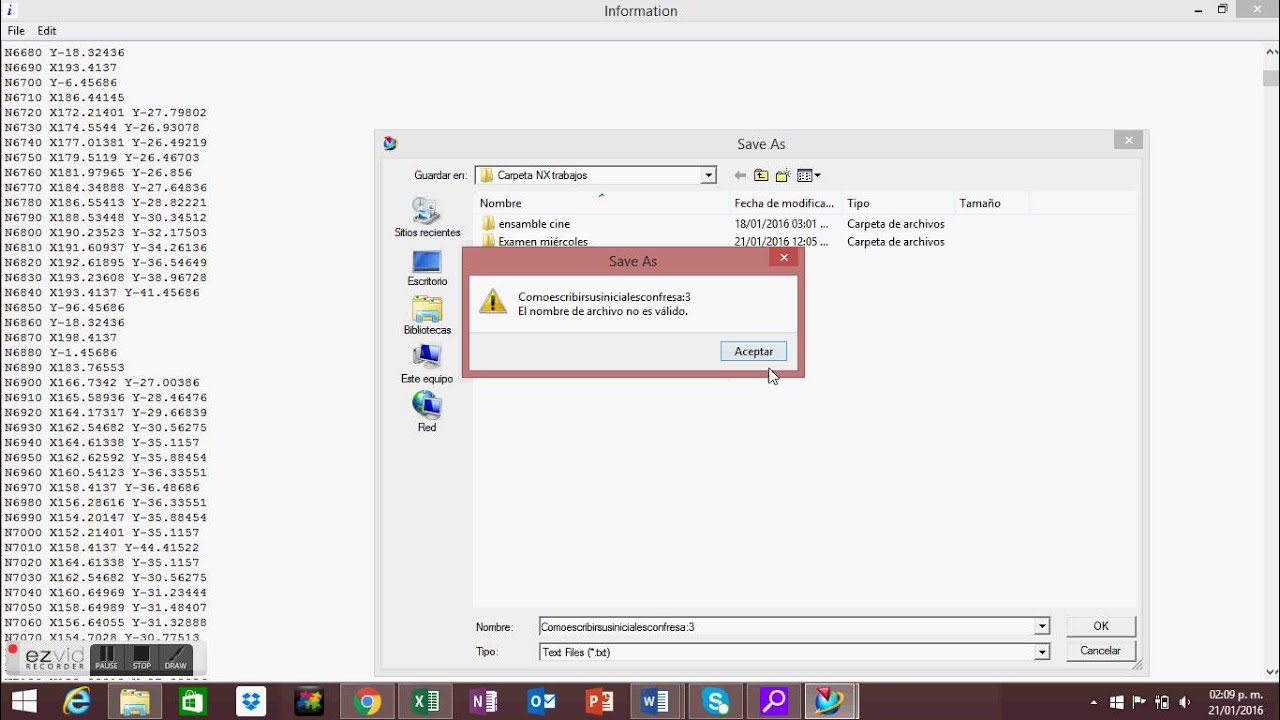Open the File menu in the Information window

tap(16, 31)
